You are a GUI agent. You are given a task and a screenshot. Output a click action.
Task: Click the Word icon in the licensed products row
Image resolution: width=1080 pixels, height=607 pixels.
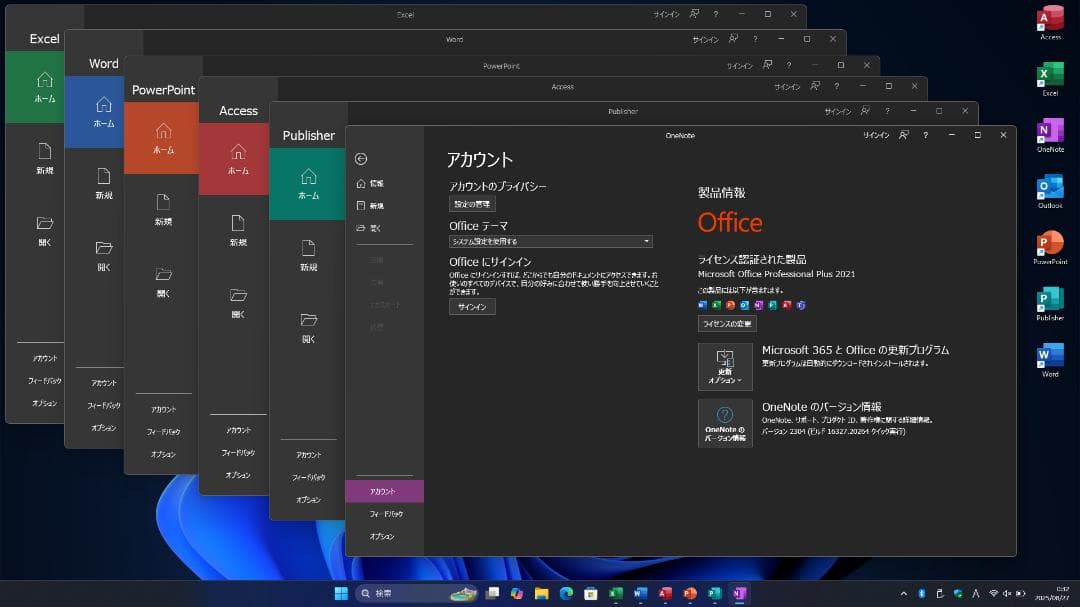[702, 305]
